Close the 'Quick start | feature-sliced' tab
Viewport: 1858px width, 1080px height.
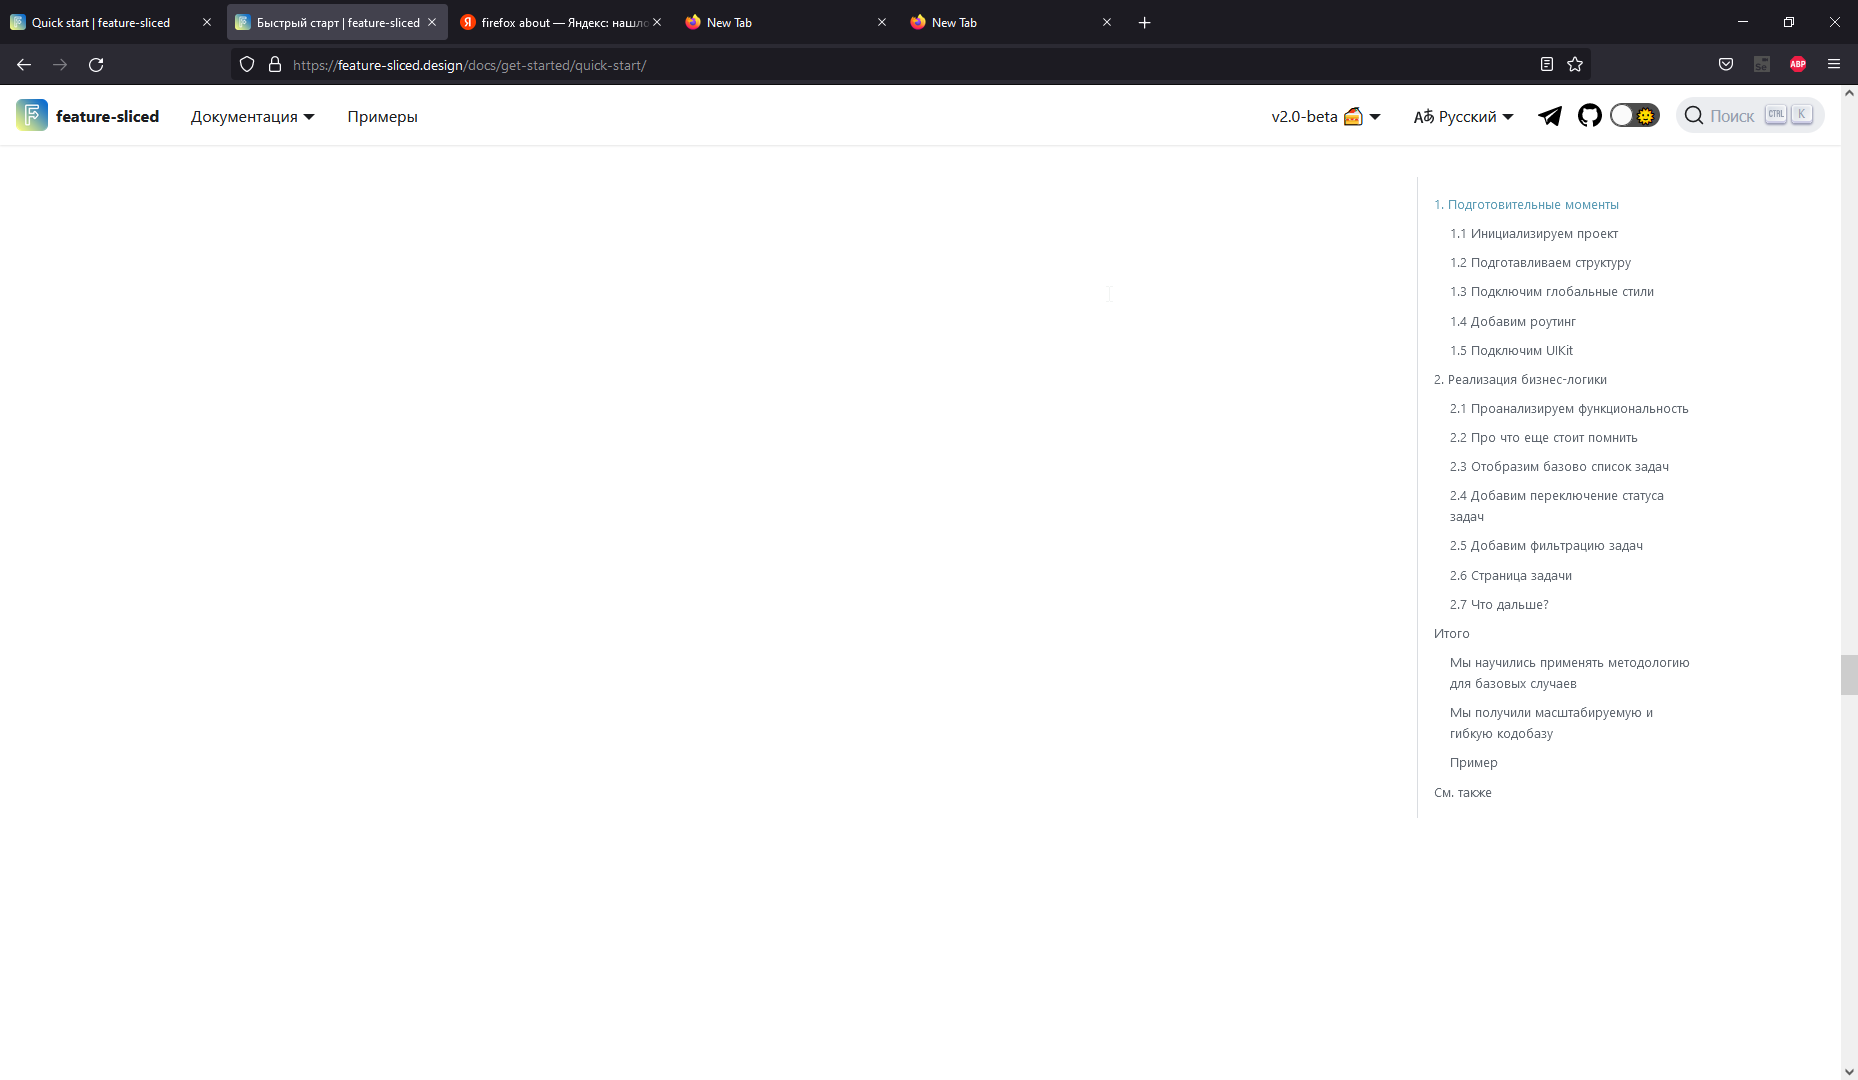[207, 22]
